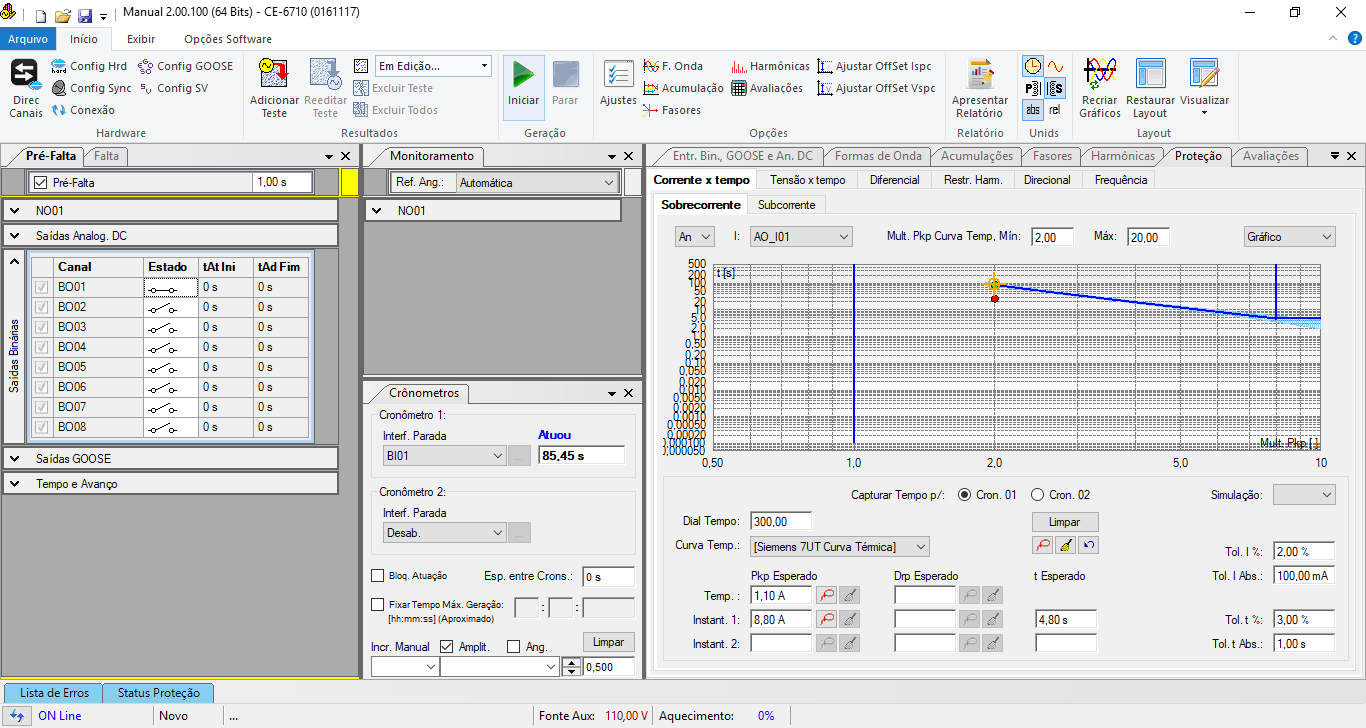Expand NO01 section in Pré-Falta panel

click(x=15, y=211)
